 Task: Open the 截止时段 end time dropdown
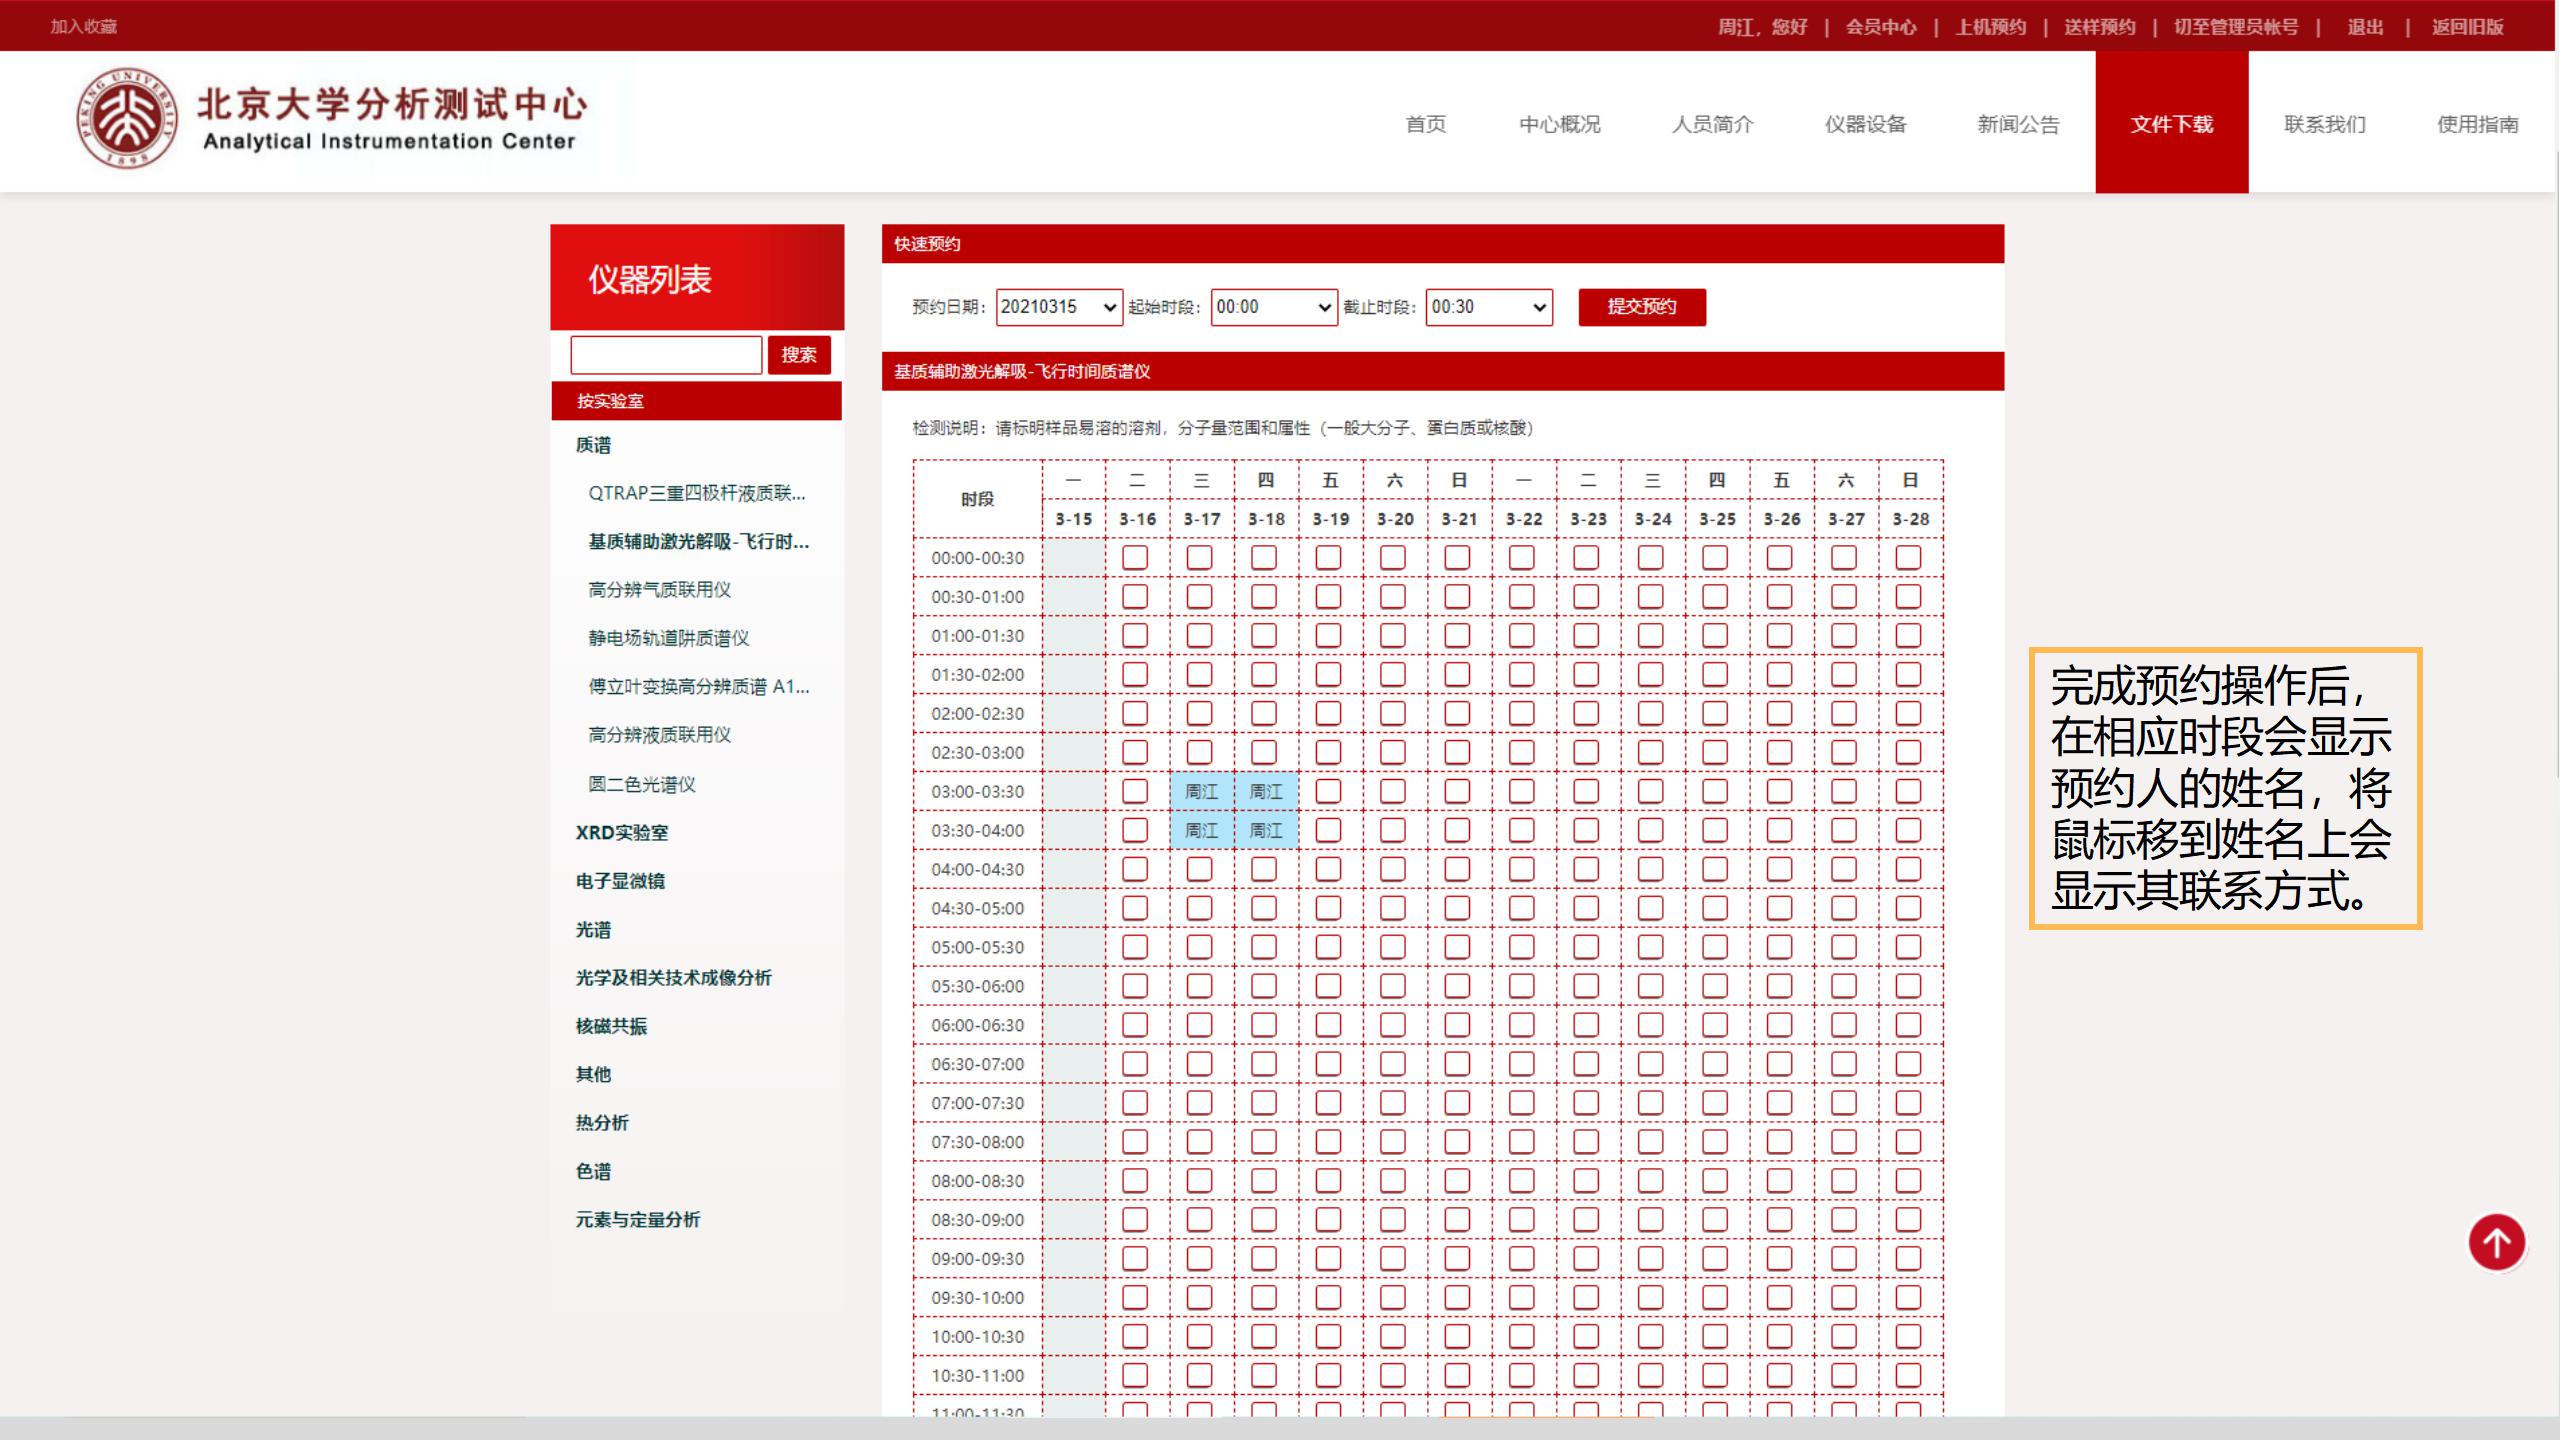coord(1489,307)
